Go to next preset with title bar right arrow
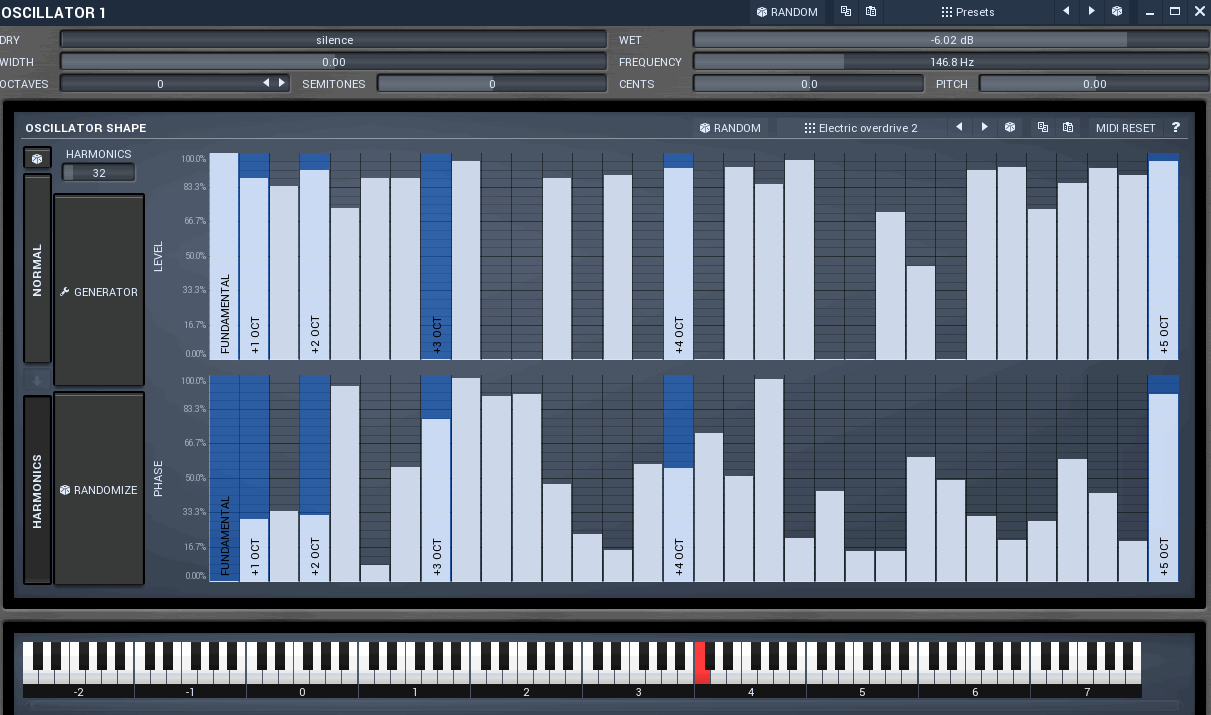1211x715 pixels. coord(1091,12)
